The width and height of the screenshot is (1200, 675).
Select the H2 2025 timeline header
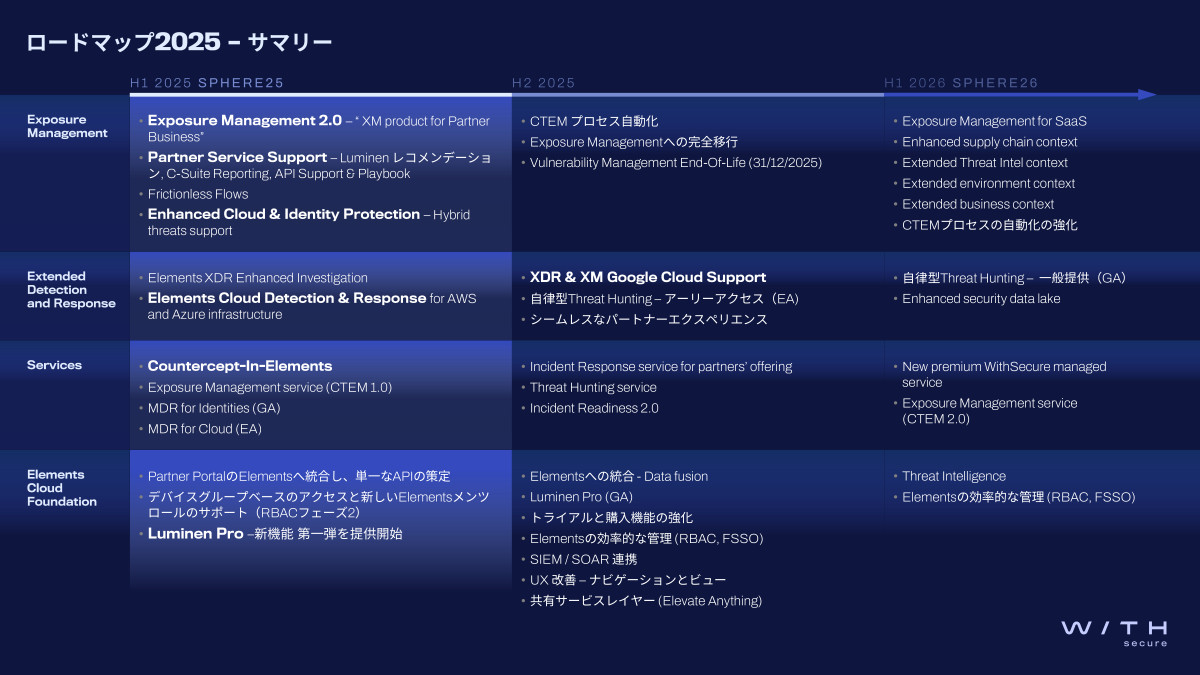(544, 83)
